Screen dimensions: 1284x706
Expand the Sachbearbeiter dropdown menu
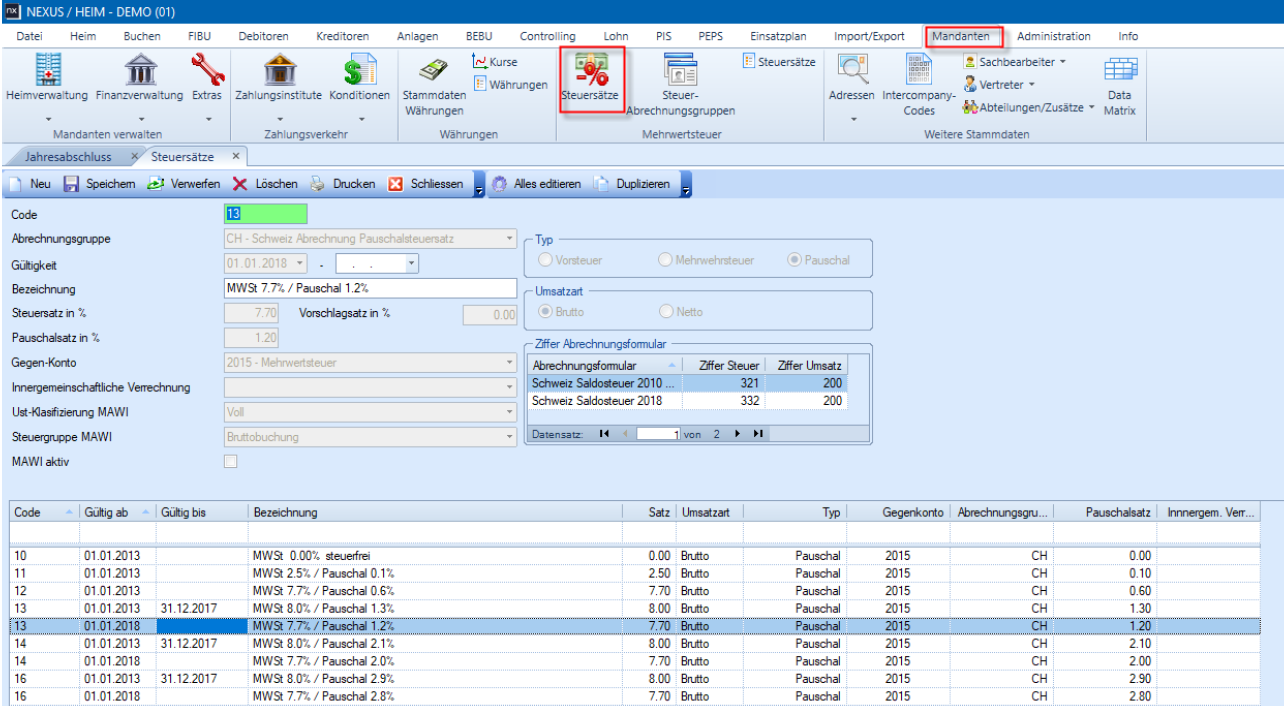[1062, 62]
